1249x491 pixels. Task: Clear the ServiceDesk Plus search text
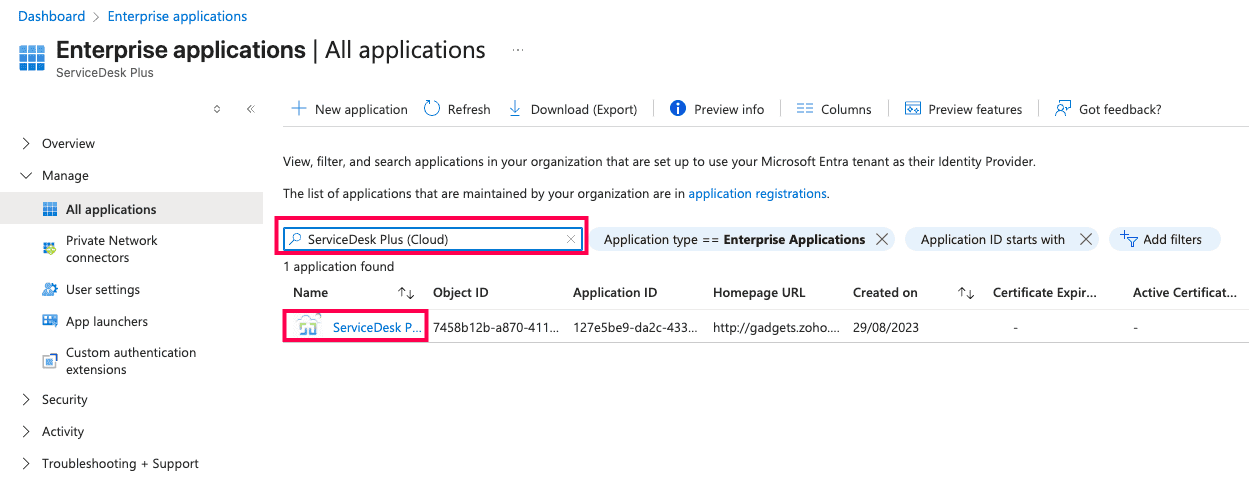click(x=571, y=239)
